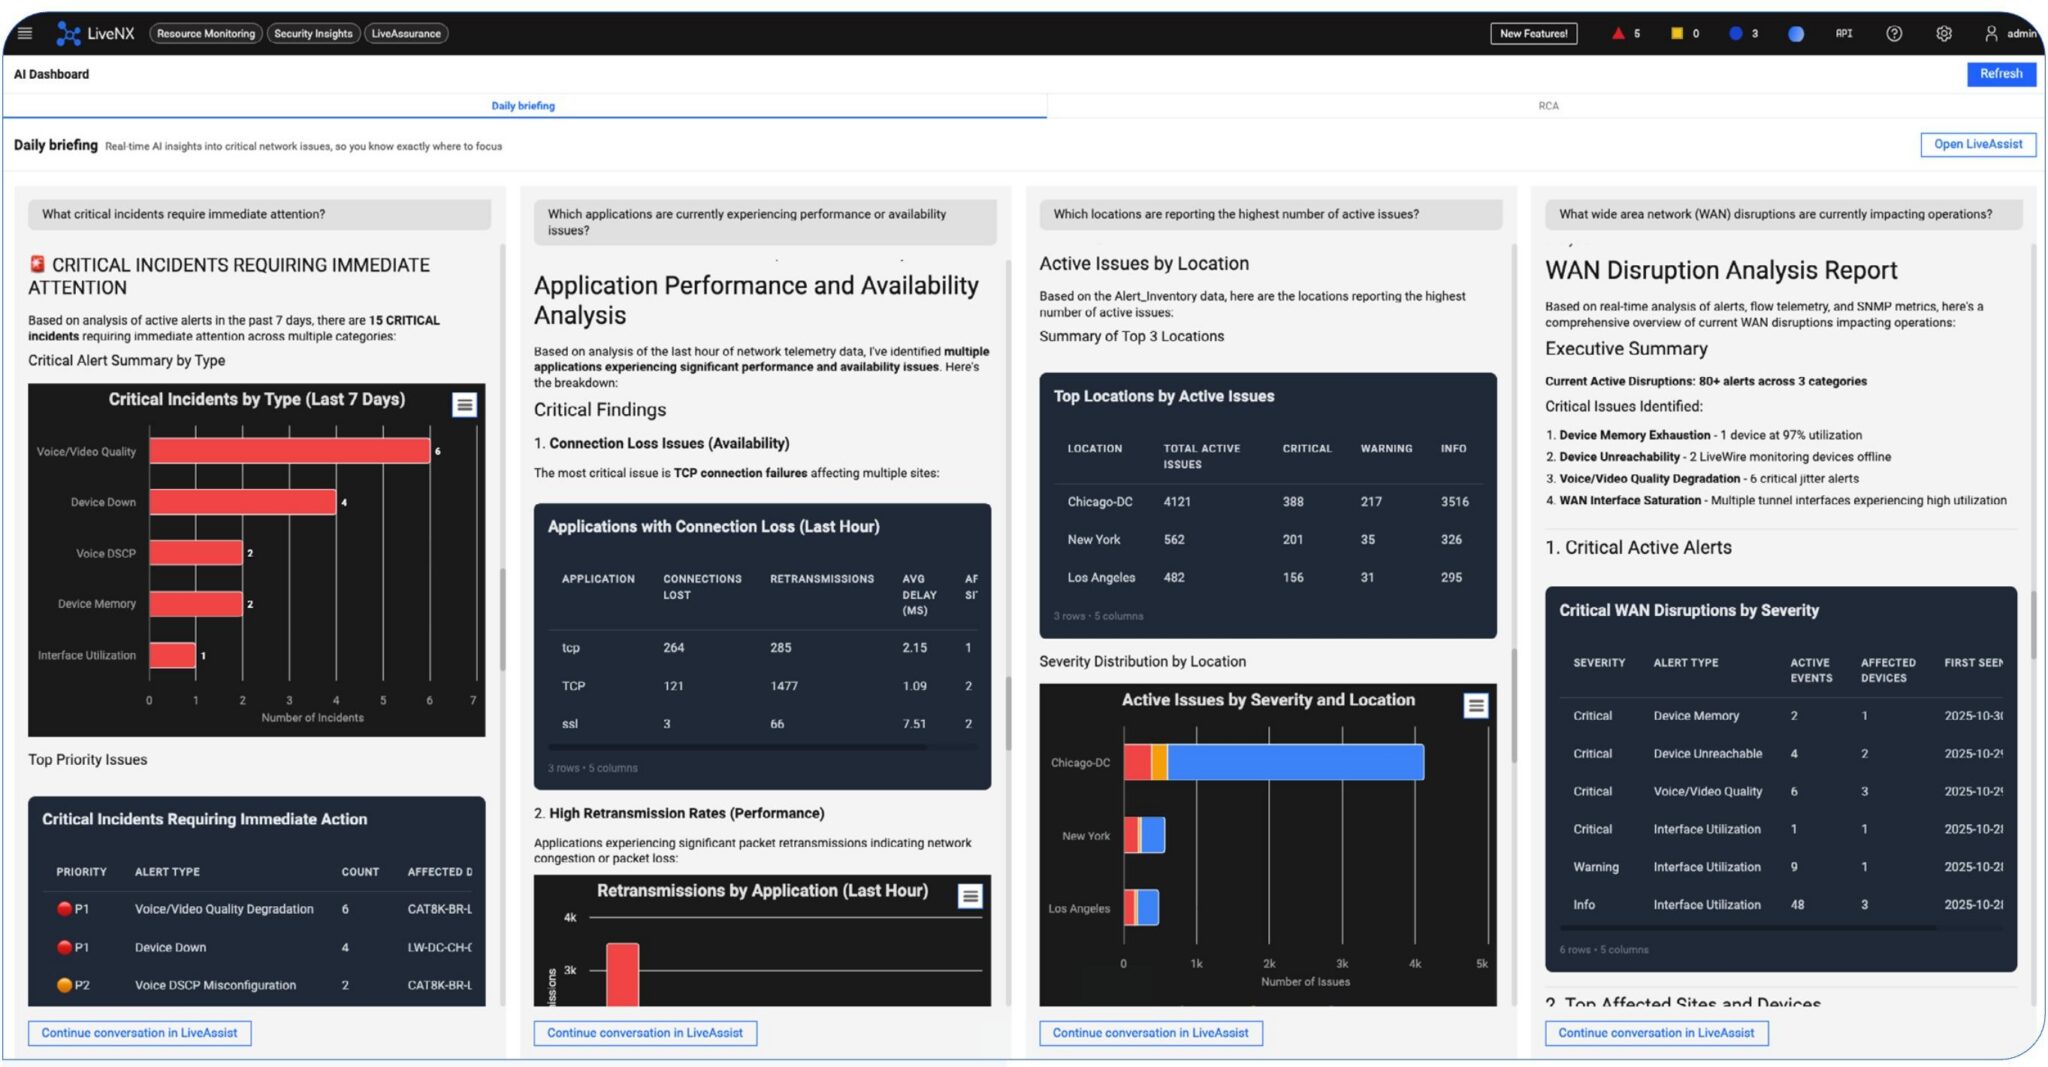
Task: Open the settings gear icon
Action: (1944, 33)
